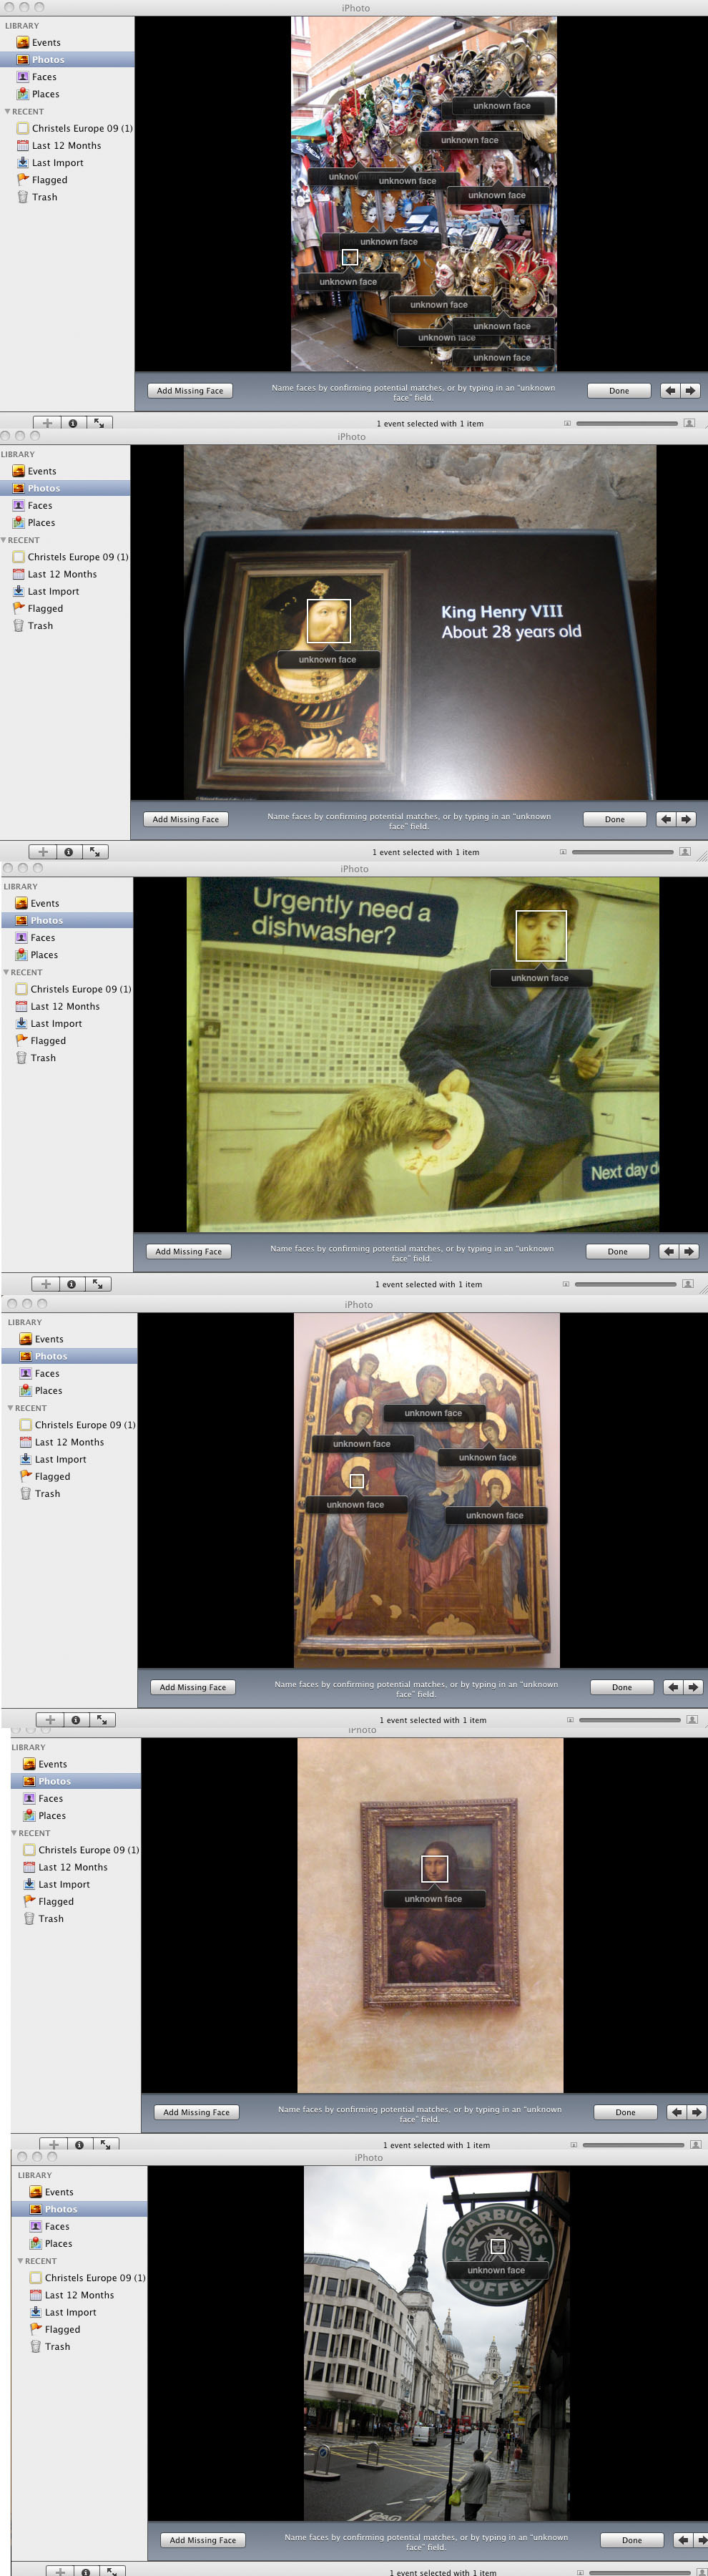The height and width of the screenshot is (2576, 708).
Task: Open Places in Madonna painting window sidebar
Action: click(x=48, y=1391)
